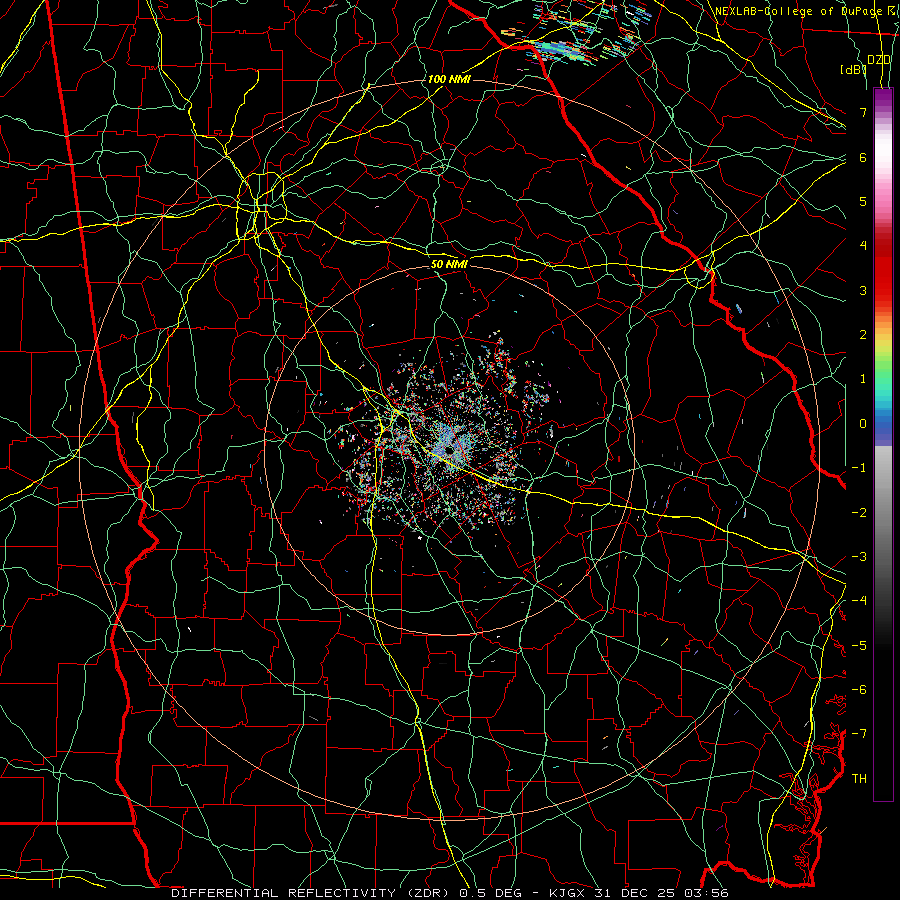900x900 pixels.
Task: Click the '-7' value on the color scale
Action: coord(859,734)
